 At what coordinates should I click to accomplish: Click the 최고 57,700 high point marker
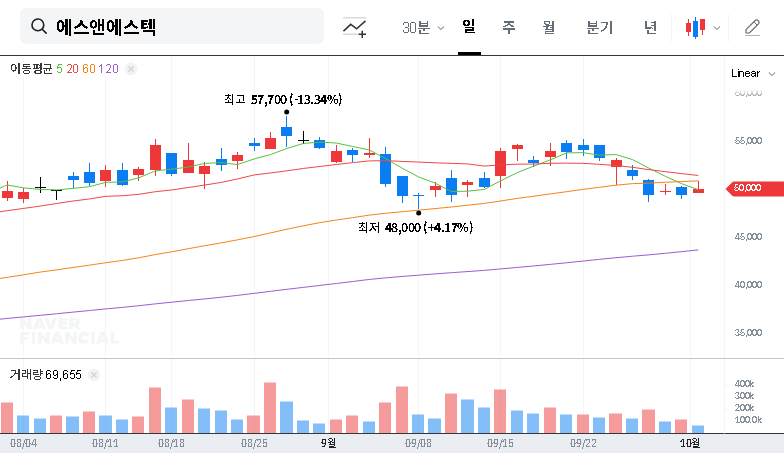[x=287, y=112]
